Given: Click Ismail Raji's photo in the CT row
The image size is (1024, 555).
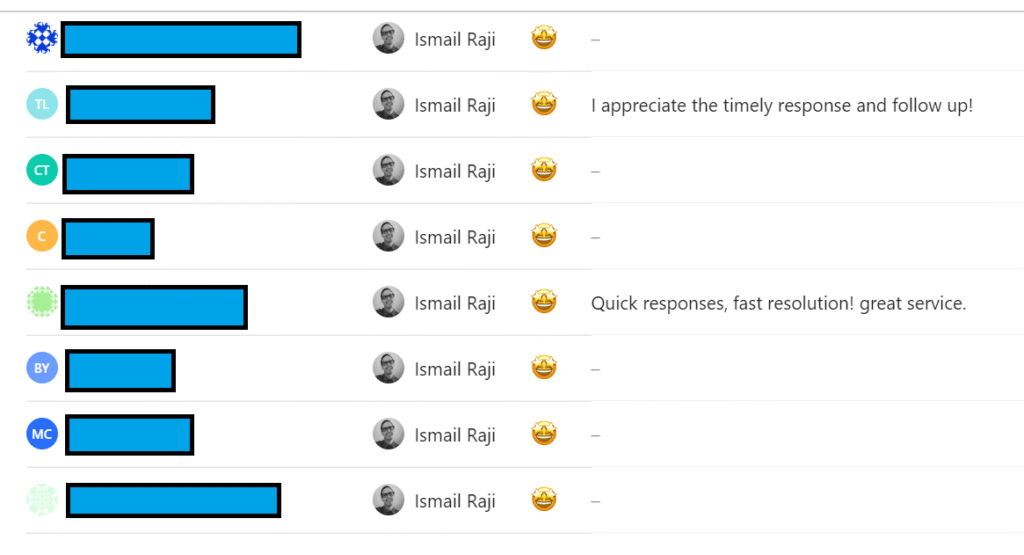Looking at the screenshot, I should pyautogui.click(x=388, y=170).
